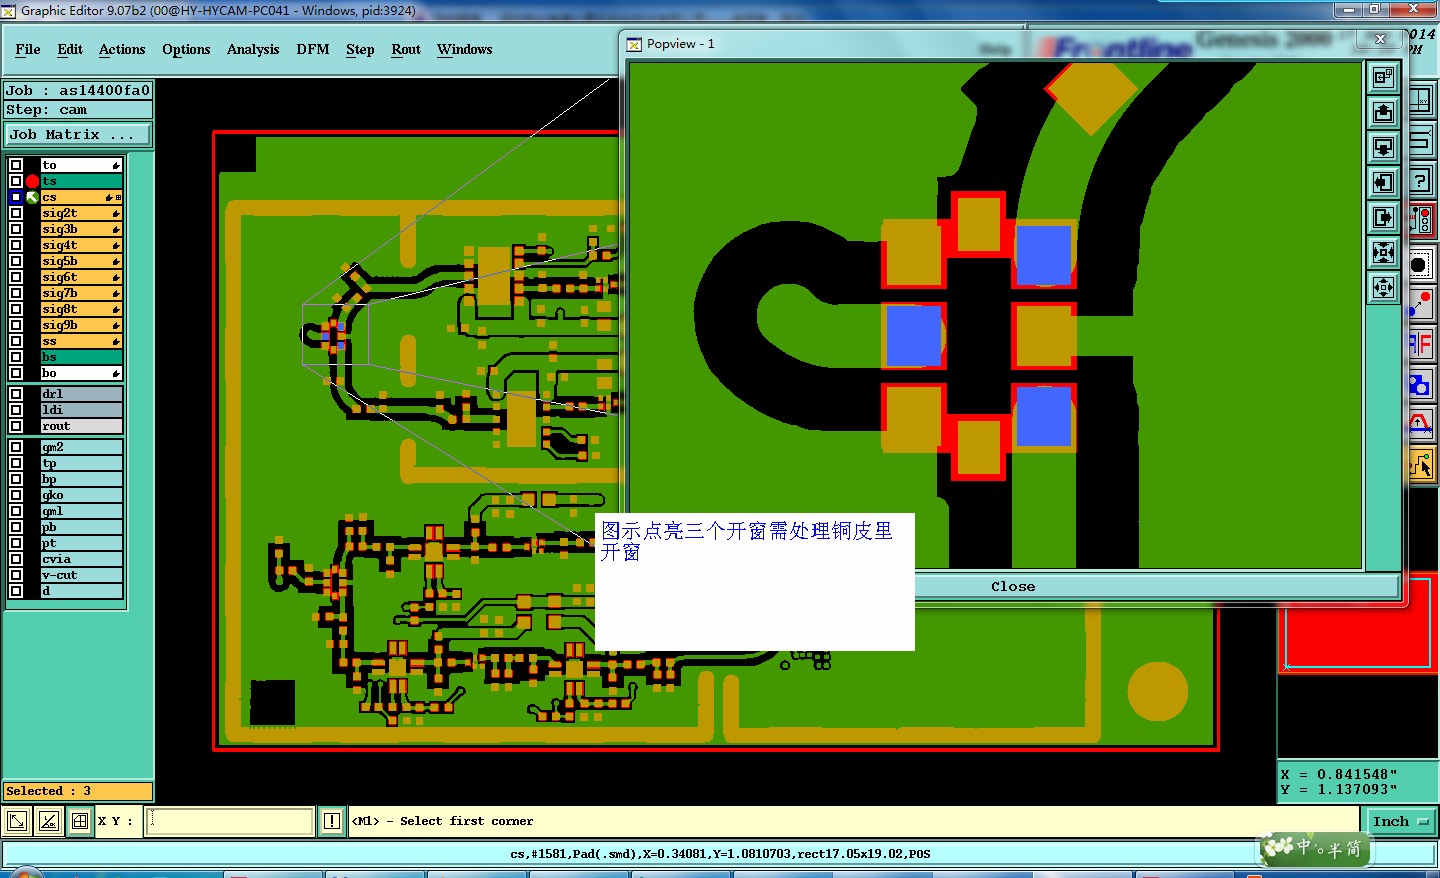Click the Popview pan right icon
This screenshot has width=1440, height=878.
click(1383, 217)
